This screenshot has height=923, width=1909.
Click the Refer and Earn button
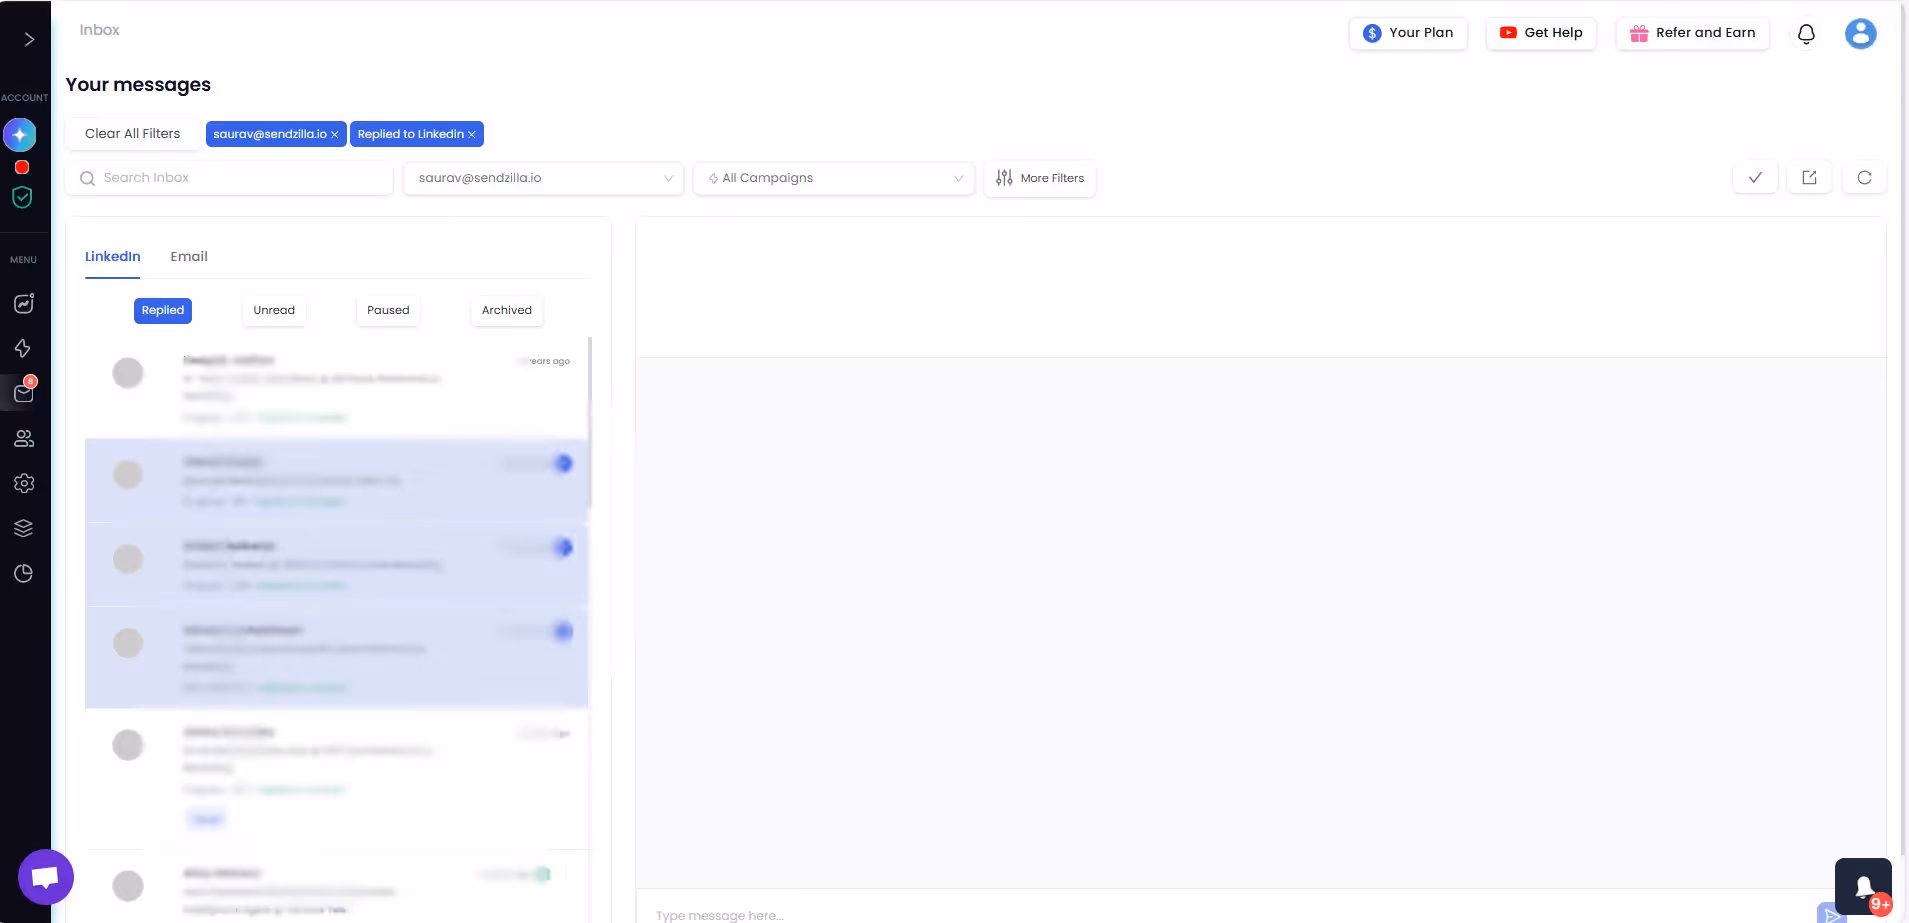pyautogui.click(x=1693, y=33)
